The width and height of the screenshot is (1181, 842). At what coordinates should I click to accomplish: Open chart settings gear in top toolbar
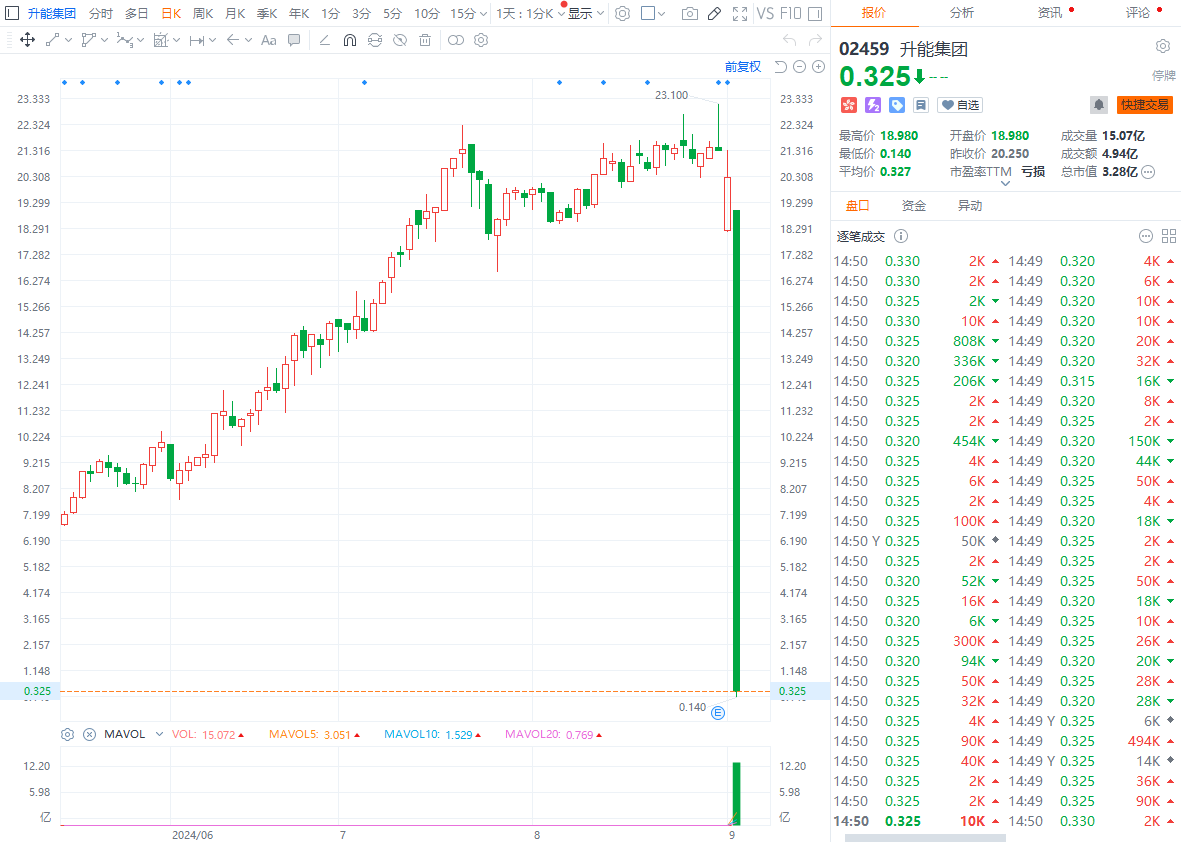tap(622, 14)
